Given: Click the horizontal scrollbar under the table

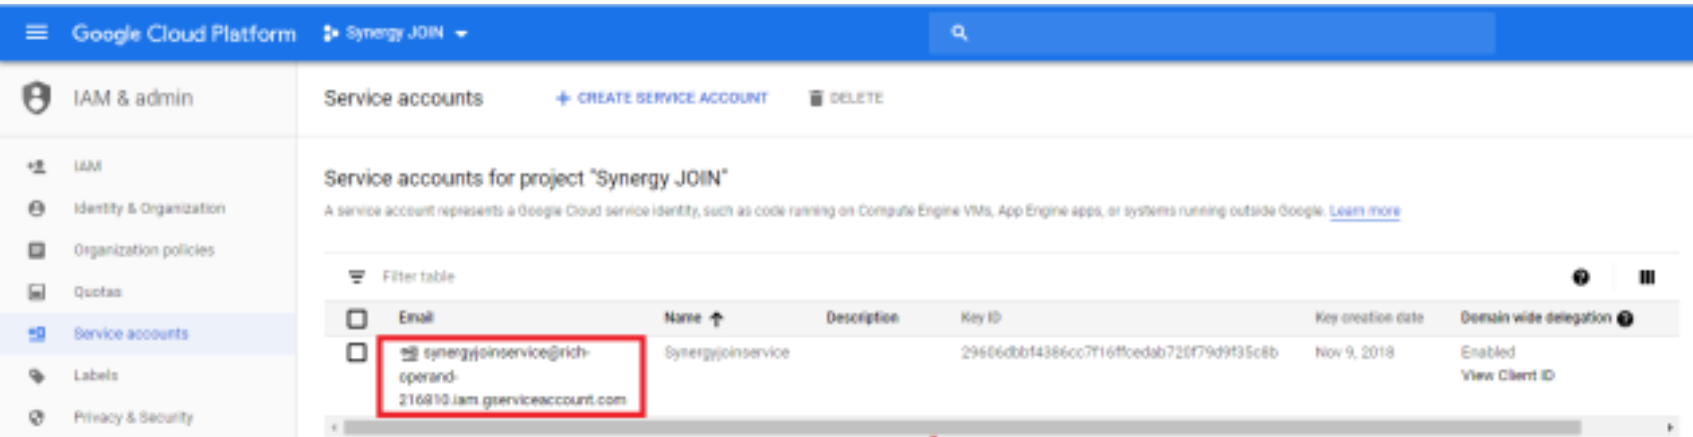Looking at the screenshot, I should pos(962,428).
